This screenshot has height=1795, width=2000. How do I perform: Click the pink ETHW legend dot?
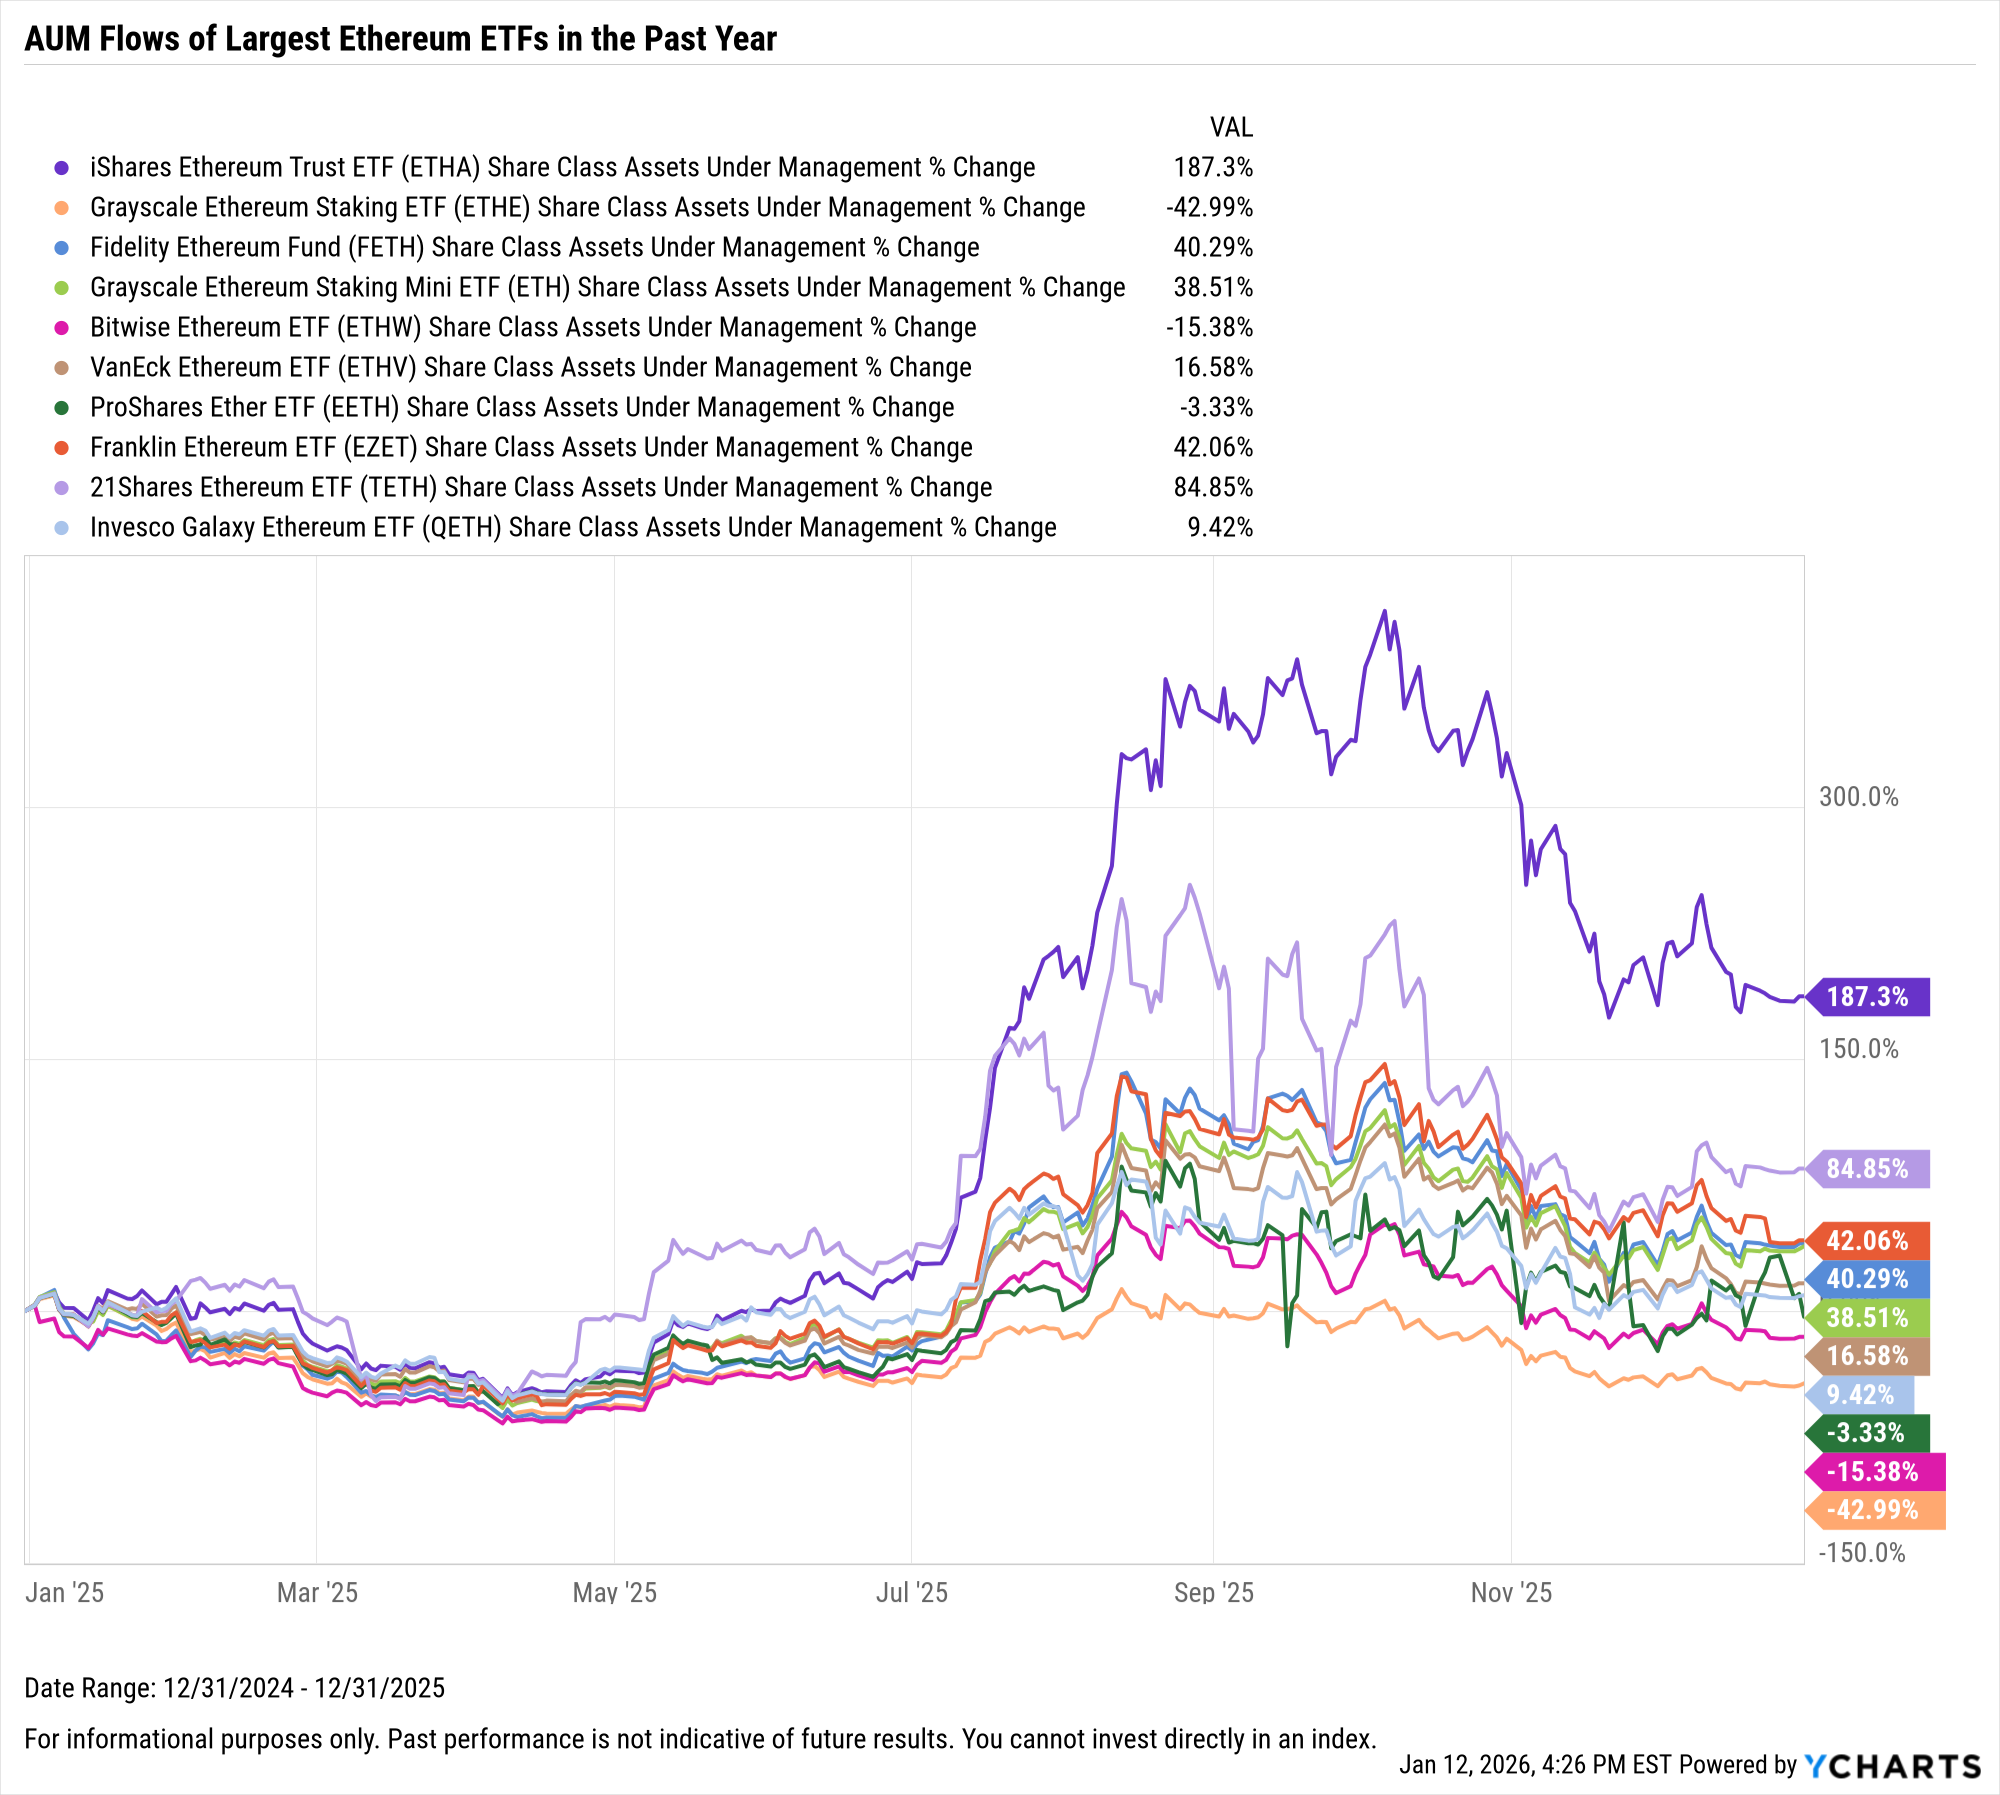coord(62,328)
